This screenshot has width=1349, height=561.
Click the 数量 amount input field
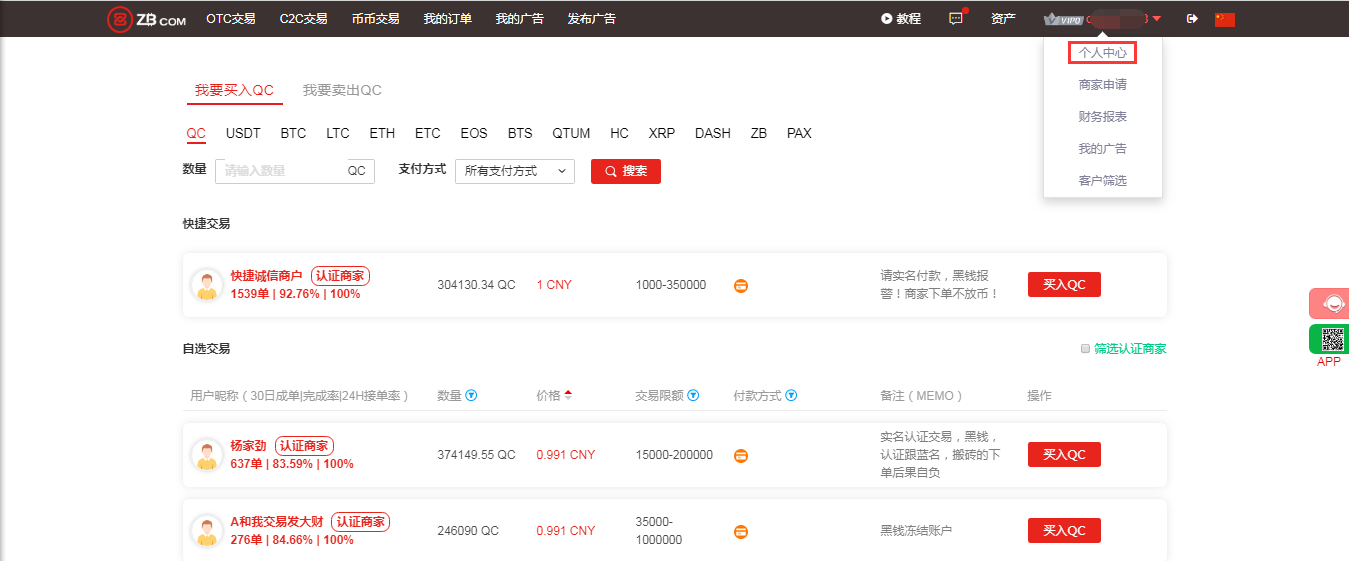pyautogui.click(x=281, y=171)
